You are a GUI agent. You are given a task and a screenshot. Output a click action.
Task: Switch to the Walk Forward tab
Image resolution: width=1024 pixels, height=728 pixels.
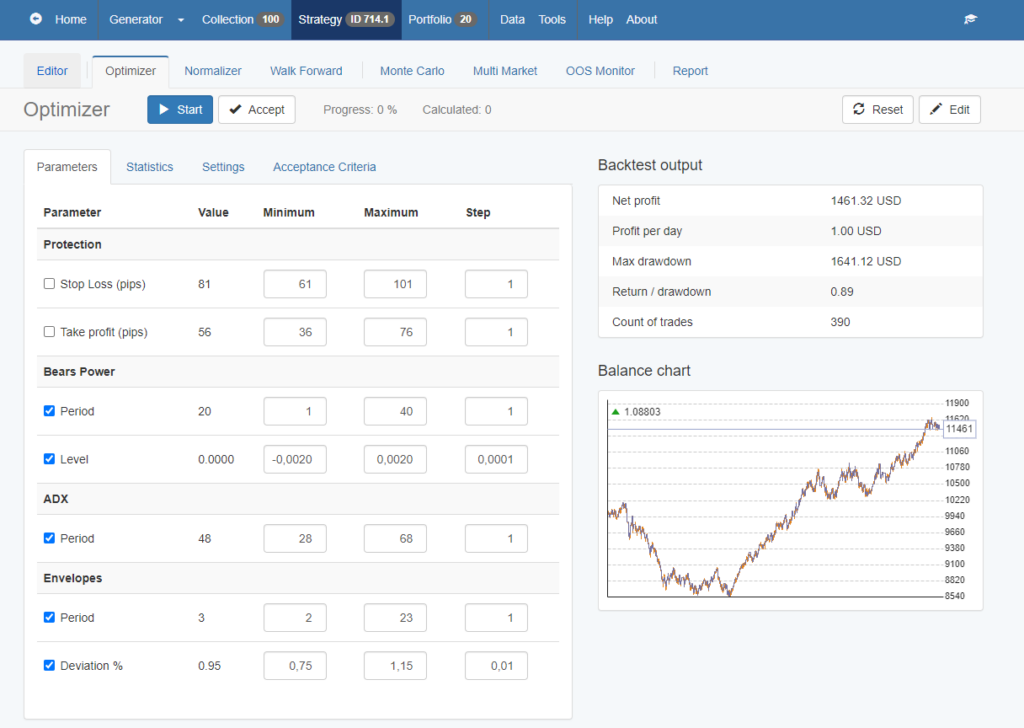click(306, 71)
